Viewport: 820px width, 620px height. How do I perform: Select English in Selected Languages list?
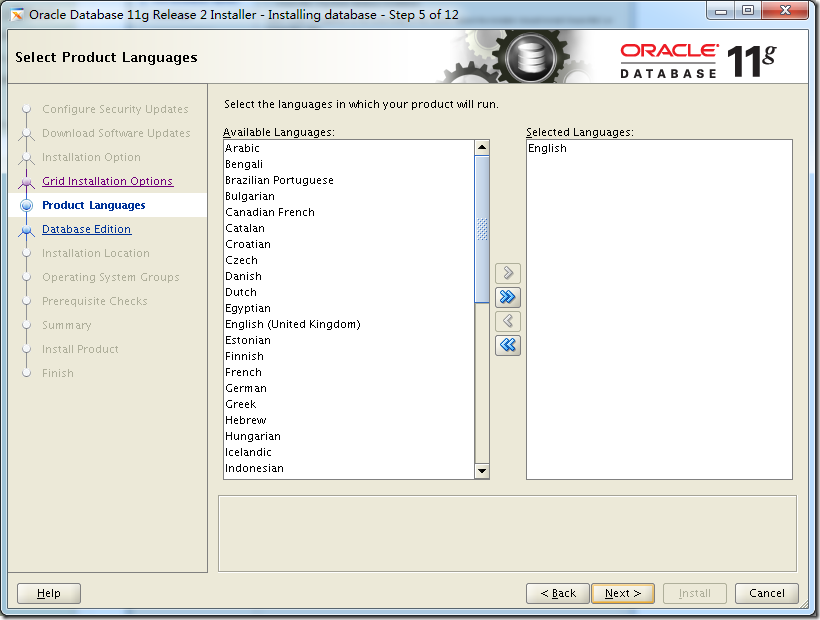point(659,148)
